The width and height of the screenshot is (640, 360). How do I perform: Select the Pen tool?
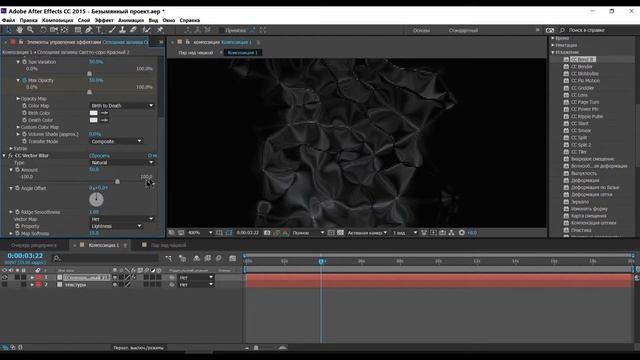tap(89, 30)
